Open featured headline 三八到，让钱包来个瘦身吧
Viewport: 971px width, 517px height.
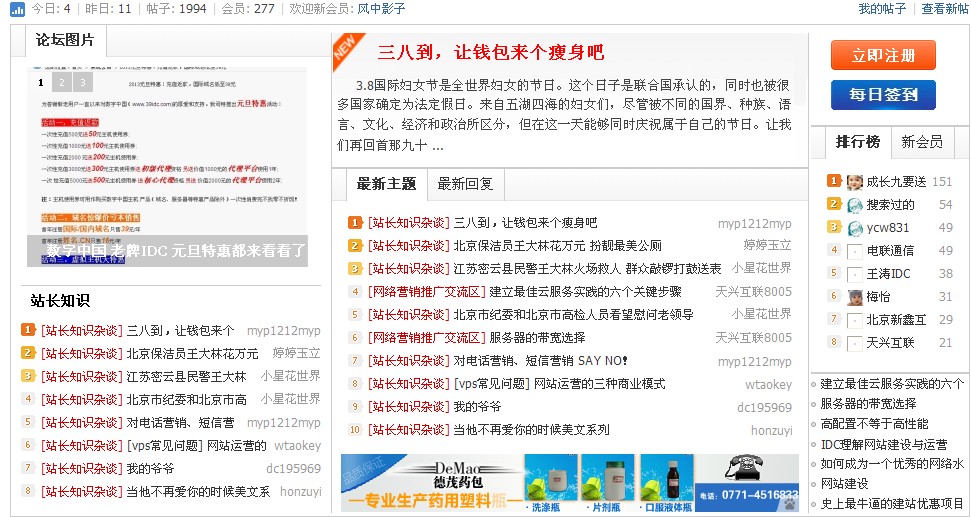(490, 53)
